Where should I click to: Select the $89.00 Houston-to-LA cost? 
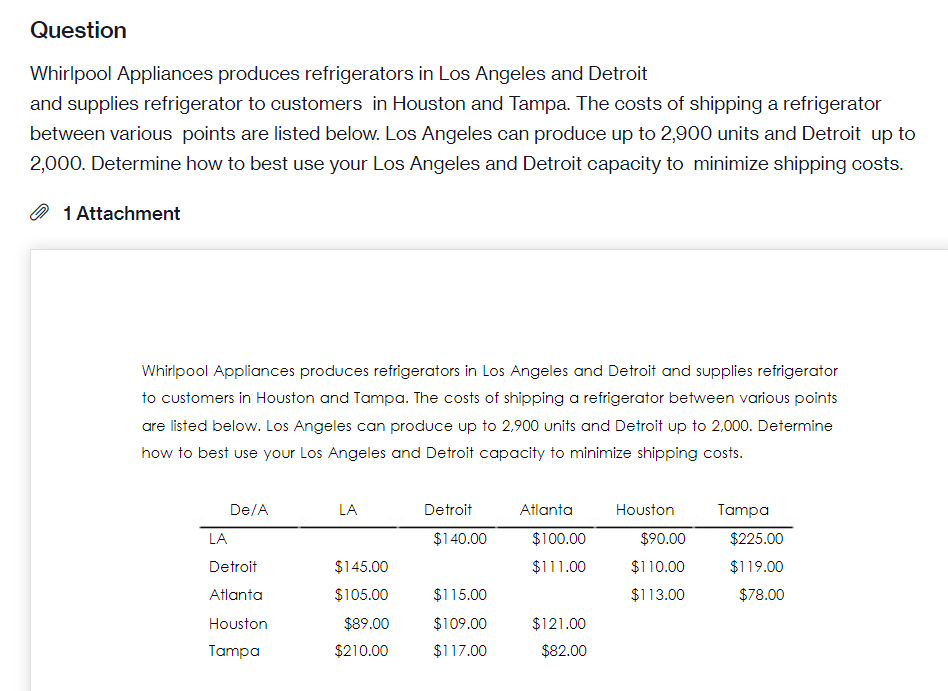pyautogui.click(x=366, y=624)
